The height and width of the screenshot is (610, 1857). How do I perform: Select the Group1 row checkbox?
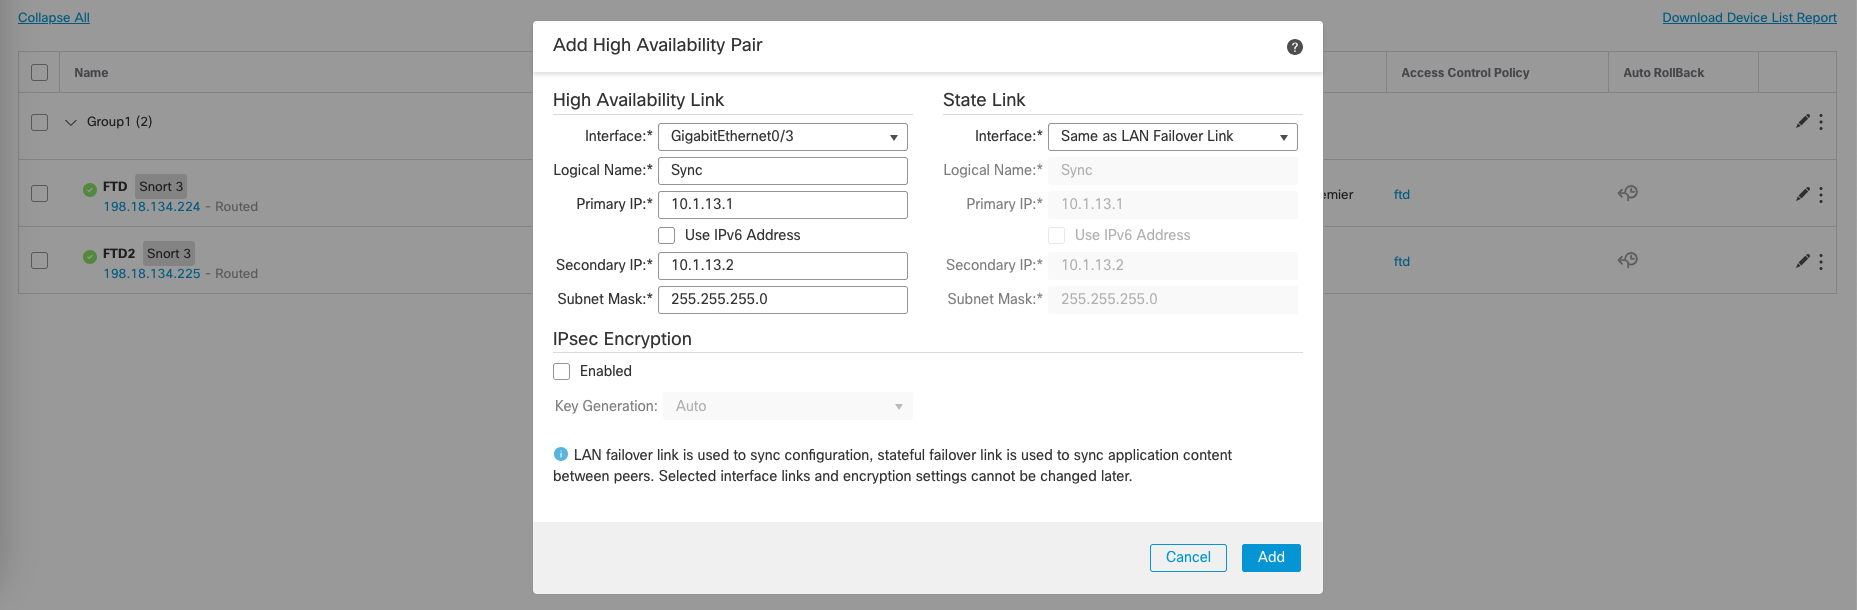[40, 122]
